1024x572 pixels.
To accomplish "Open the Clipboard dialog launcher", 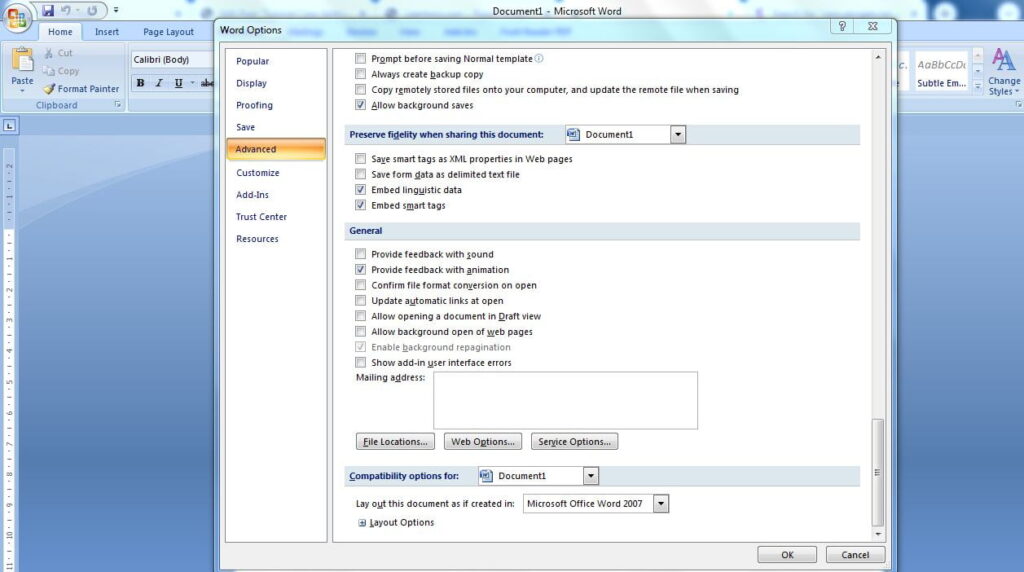I will (118, 104).
